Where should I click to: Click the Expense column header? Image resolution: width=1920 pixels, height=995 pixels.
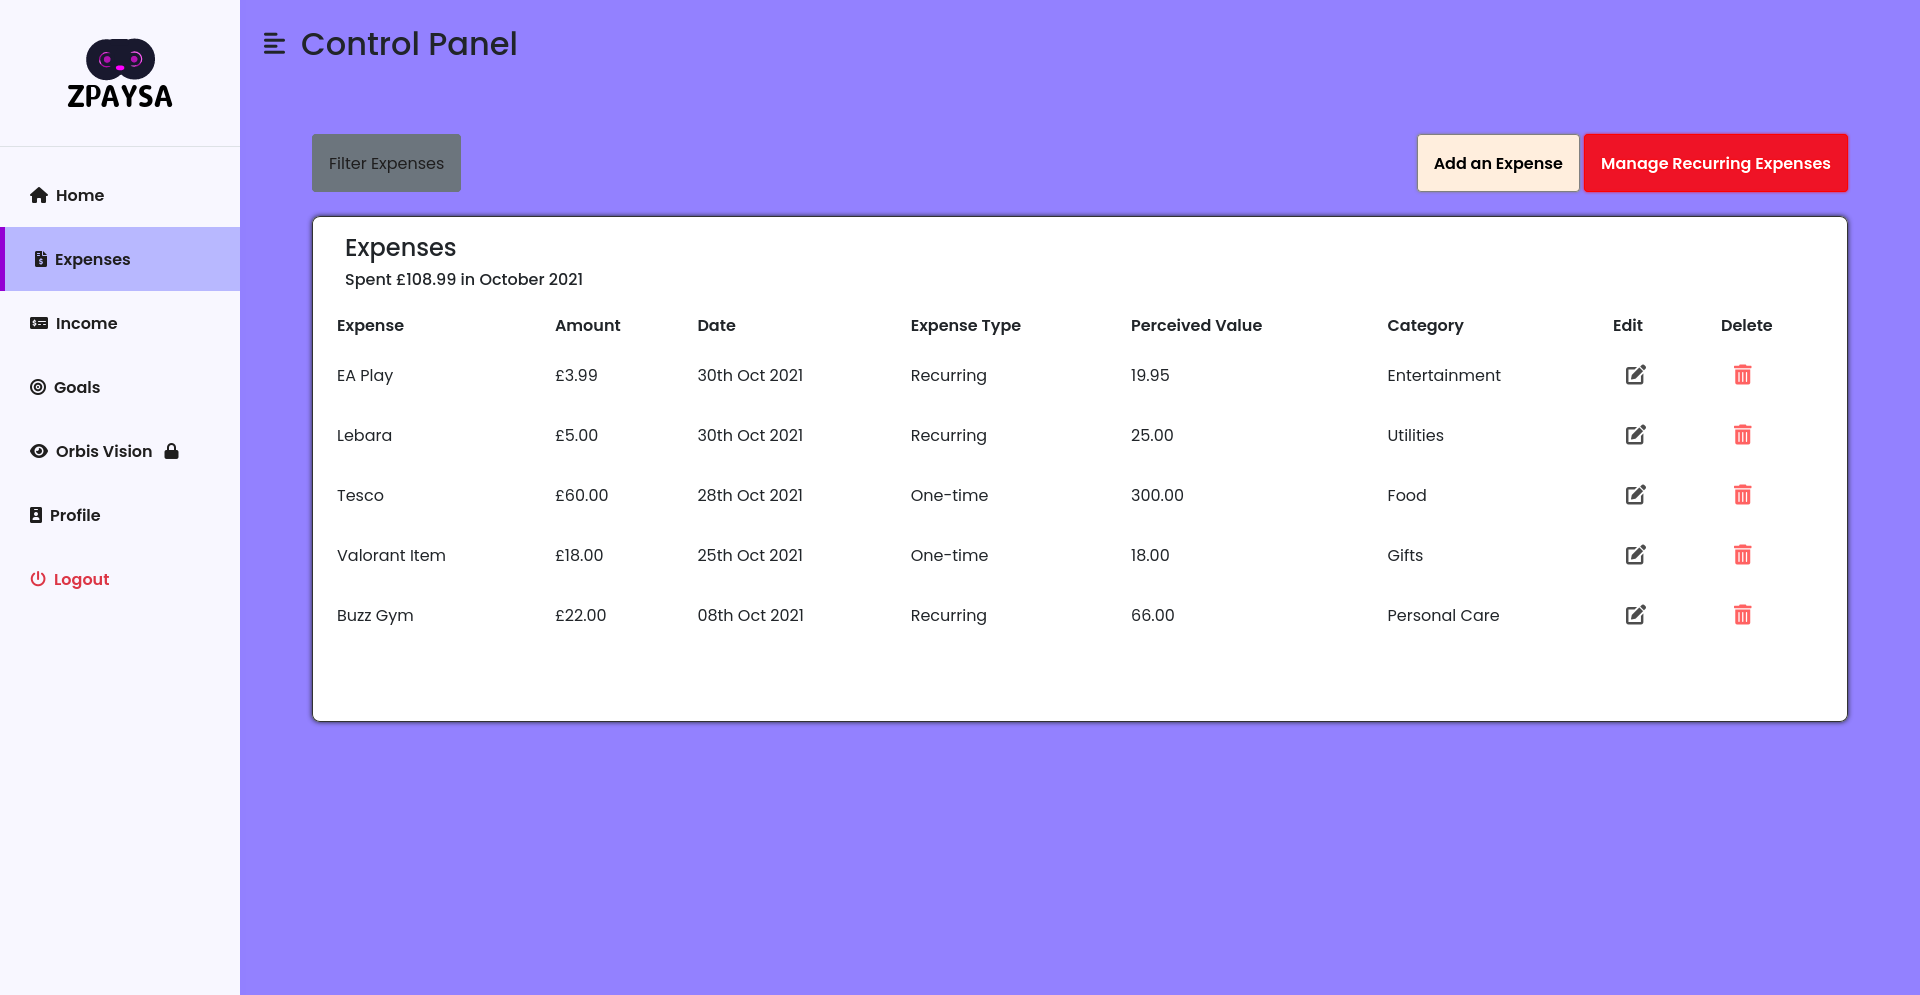click(x=370, y=325)
